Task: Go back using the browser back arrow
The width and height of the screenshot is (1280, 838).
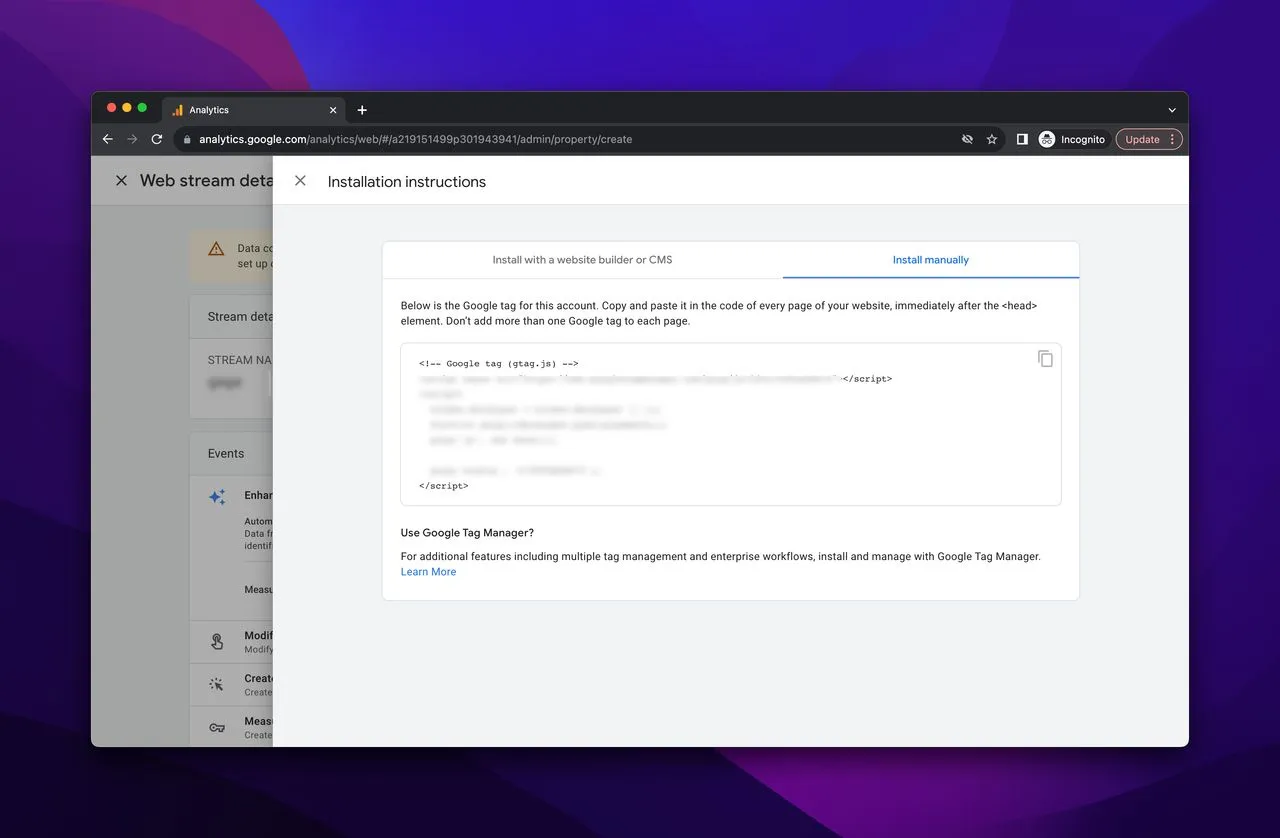Action: (x=108, y=139)
